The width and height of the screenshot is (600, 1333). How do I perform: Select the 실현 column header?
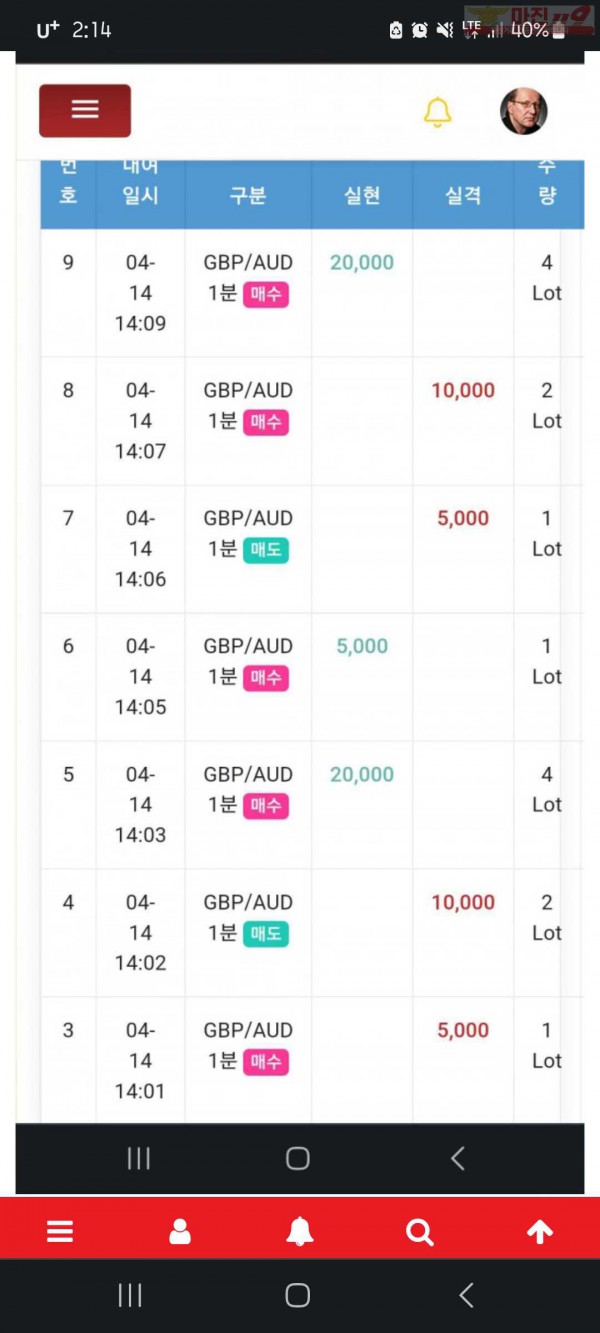click(362, 196)
